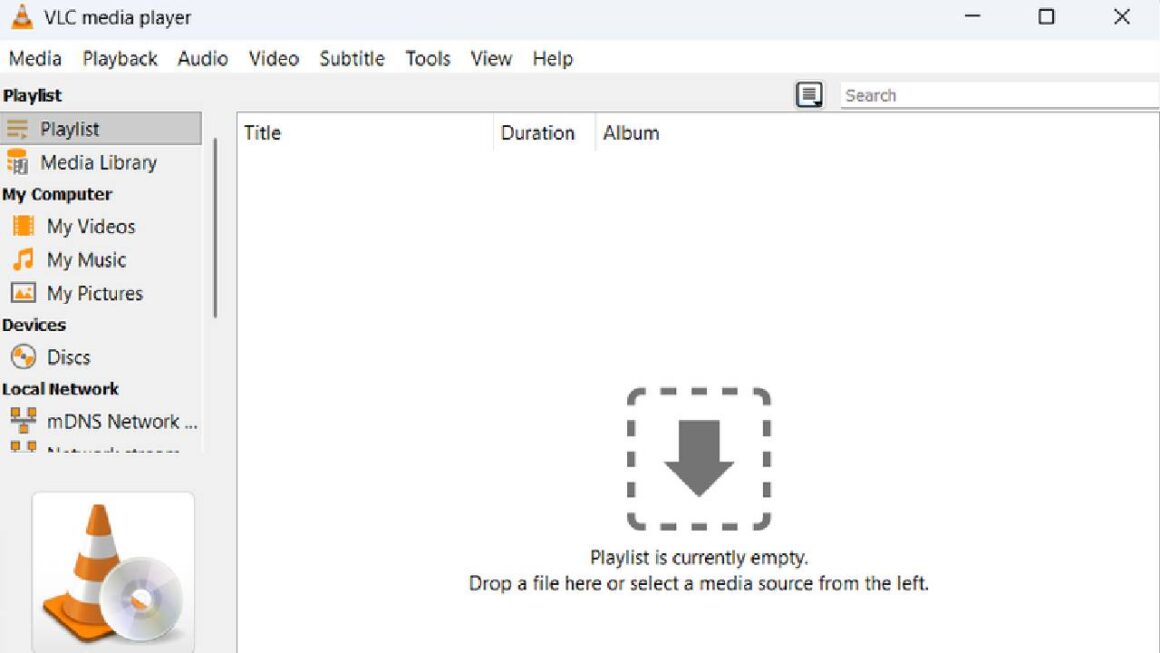Click the 'Local Network' section heading
The width and height of the screenshot is (1160, 653).
pos(60,389)
